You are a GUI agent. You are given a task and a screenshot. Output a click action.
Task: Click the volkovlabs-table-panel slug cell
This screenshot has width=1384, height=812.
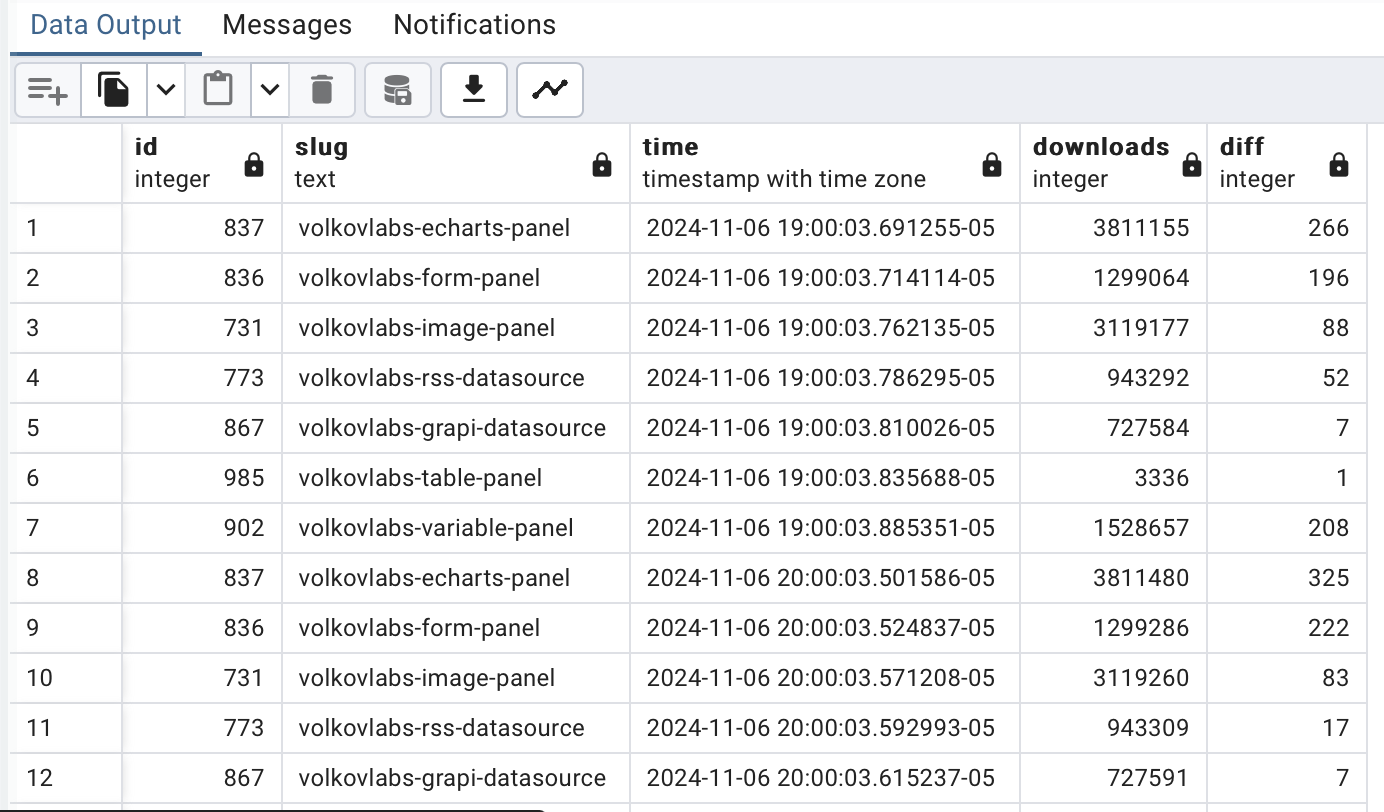point(456,478)
